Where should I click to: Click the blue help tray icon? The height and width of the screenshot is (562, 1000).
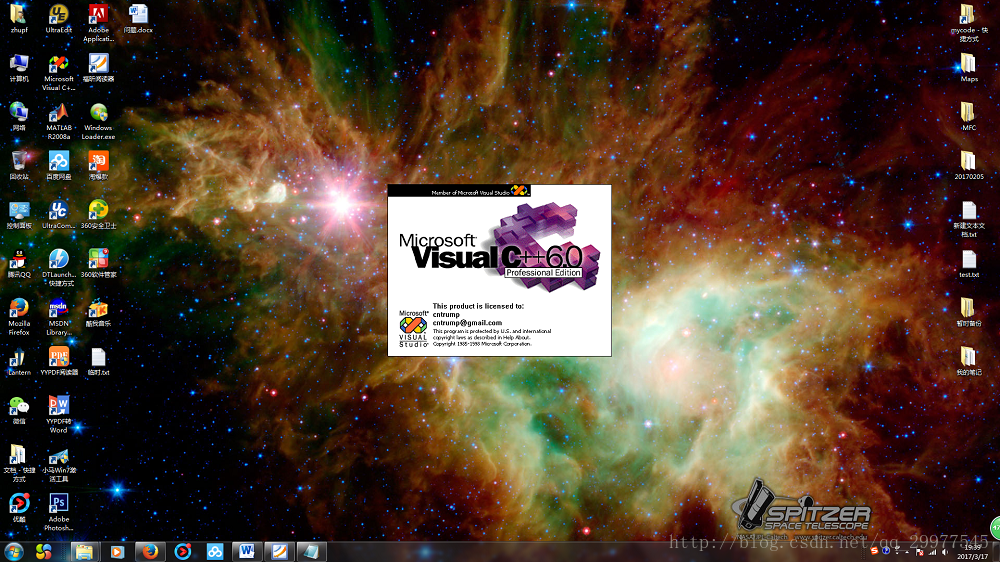(x=886, y=552)
